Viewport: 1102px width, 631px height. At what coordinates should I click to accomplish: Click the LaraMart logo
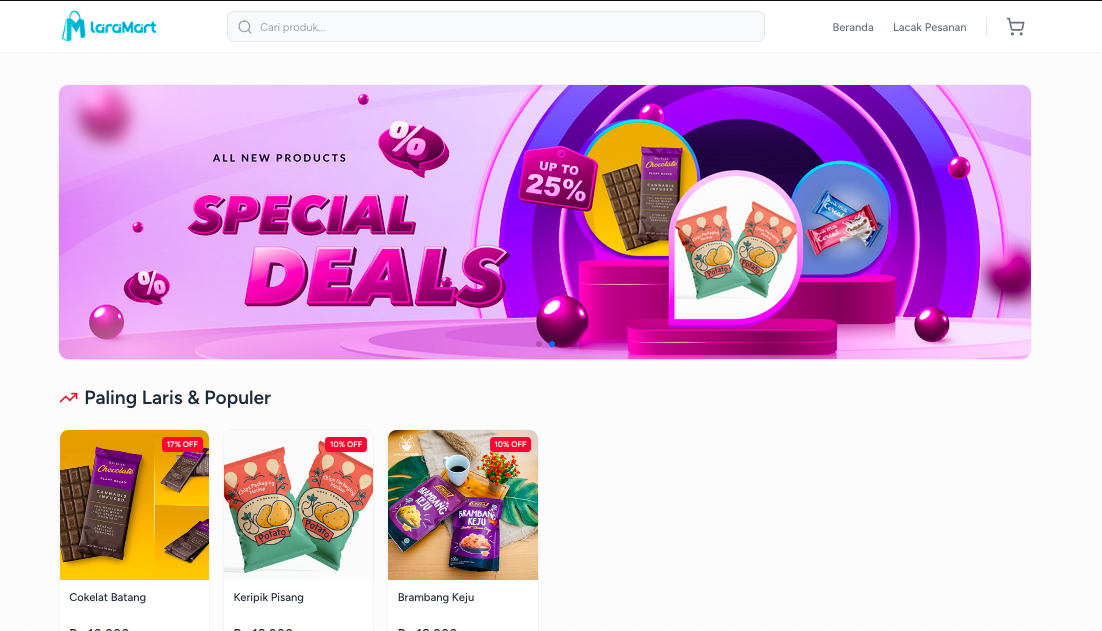pyautogui.click(x=109, y=27)
